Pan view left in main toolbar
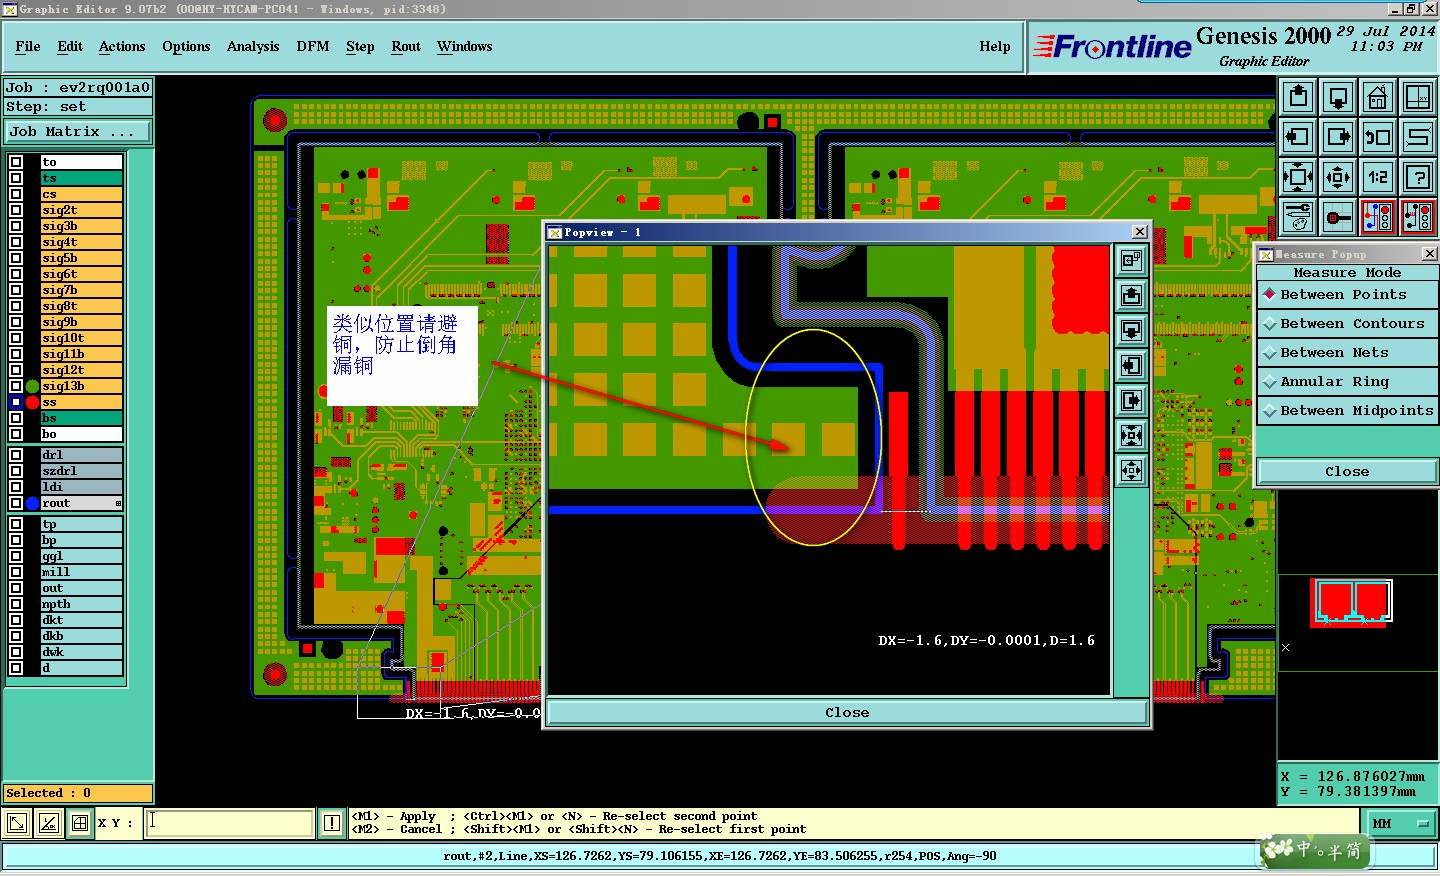This screenshot has width=1440, height=876. 1298,137
